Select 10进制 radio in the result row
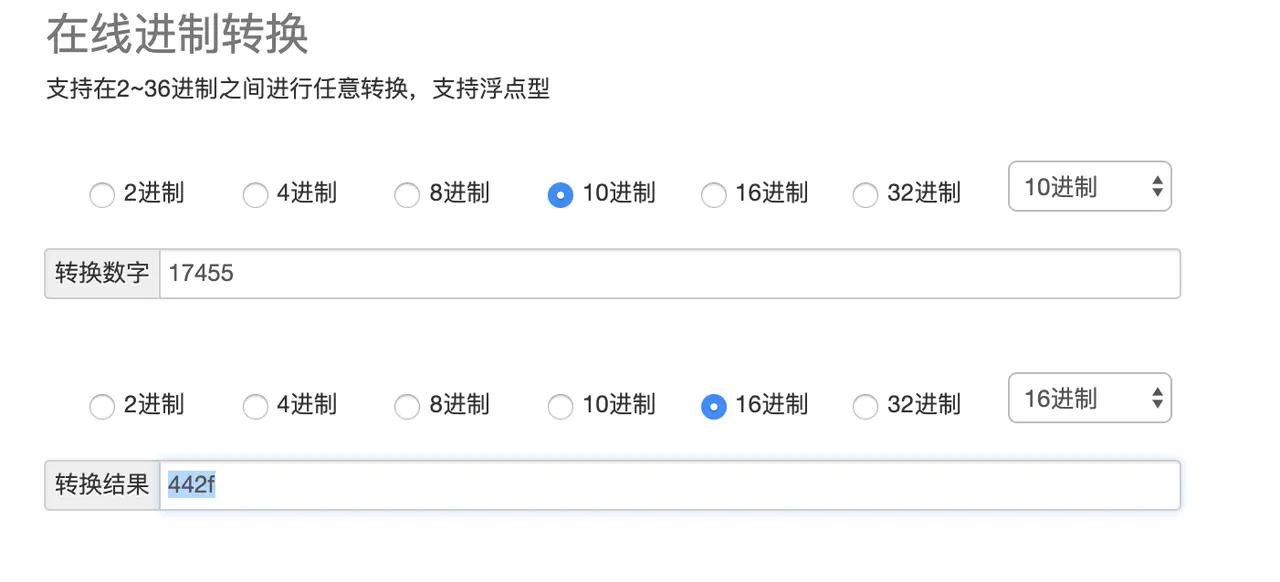The height and width of the screenshot is (582, 1280). (x=559, y=407)
